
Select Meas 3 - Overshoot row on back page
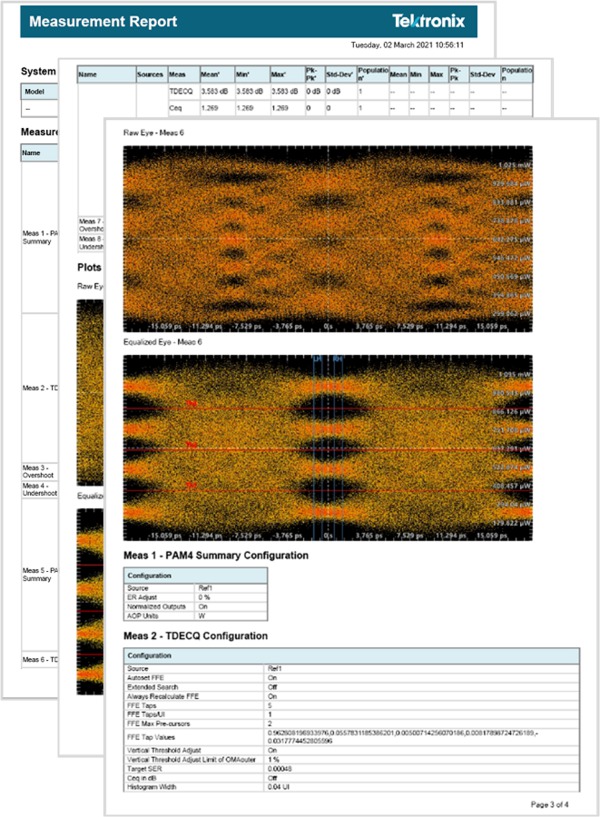coord(38,472)
